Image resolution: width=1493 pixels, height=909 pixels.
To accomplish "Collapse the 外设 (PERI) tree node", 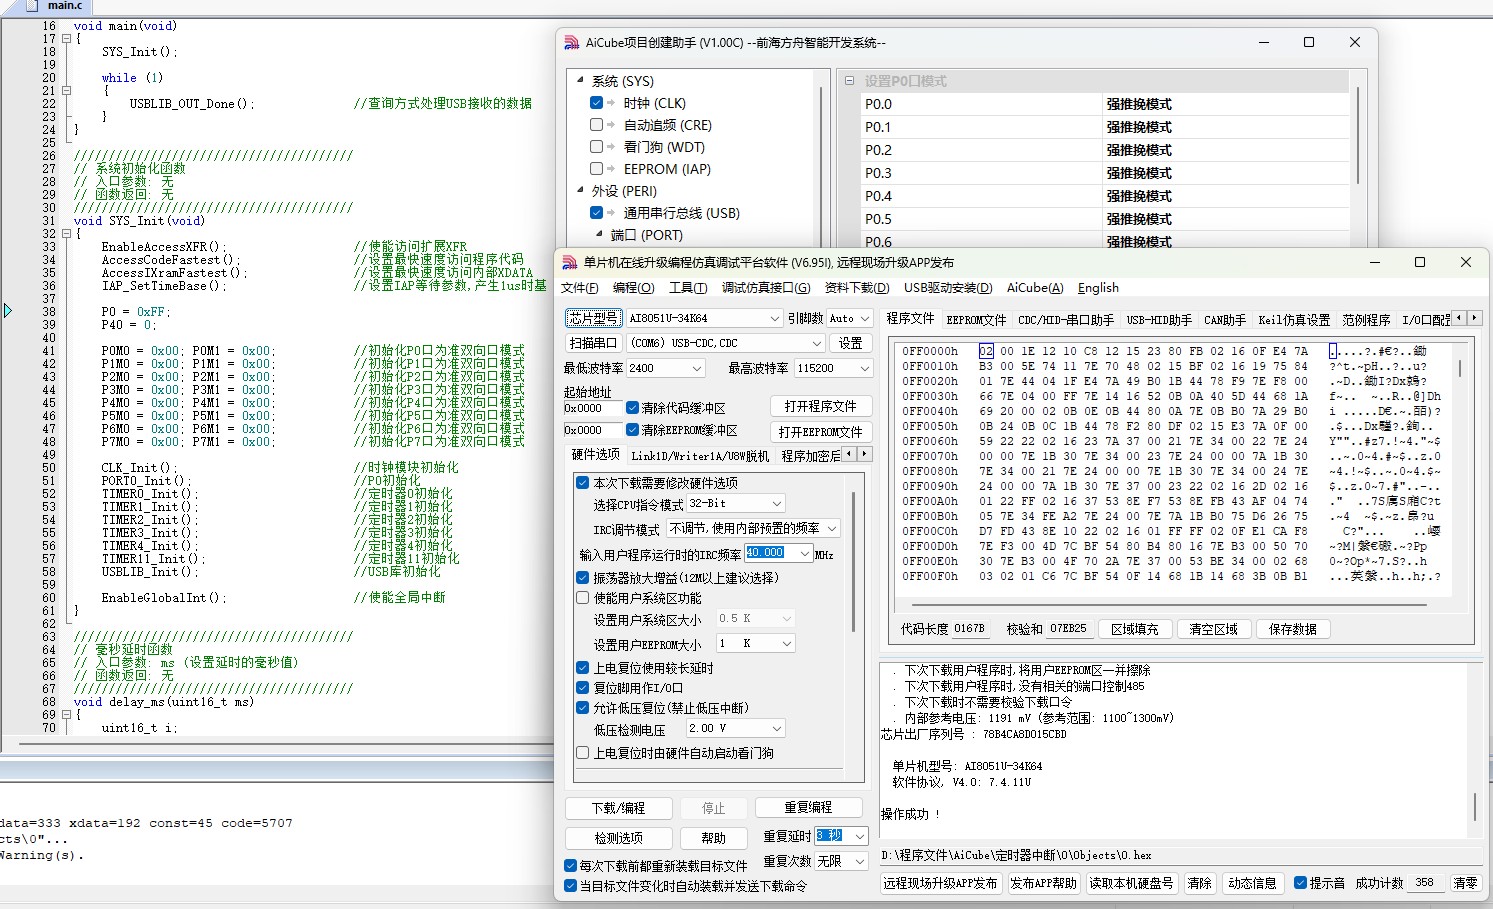I will (581, 190).
